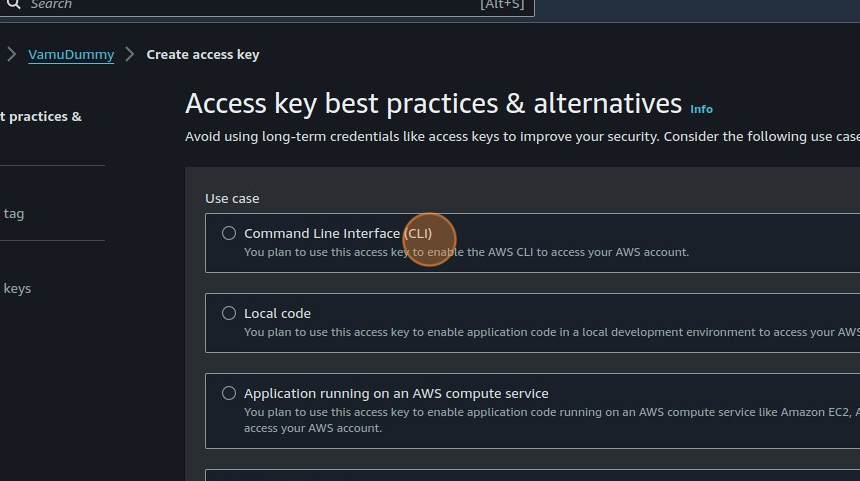The width and height of the screenshot is (860, 481).
Task: Click the search magnifier icon
Action: (x=13, y=5)
